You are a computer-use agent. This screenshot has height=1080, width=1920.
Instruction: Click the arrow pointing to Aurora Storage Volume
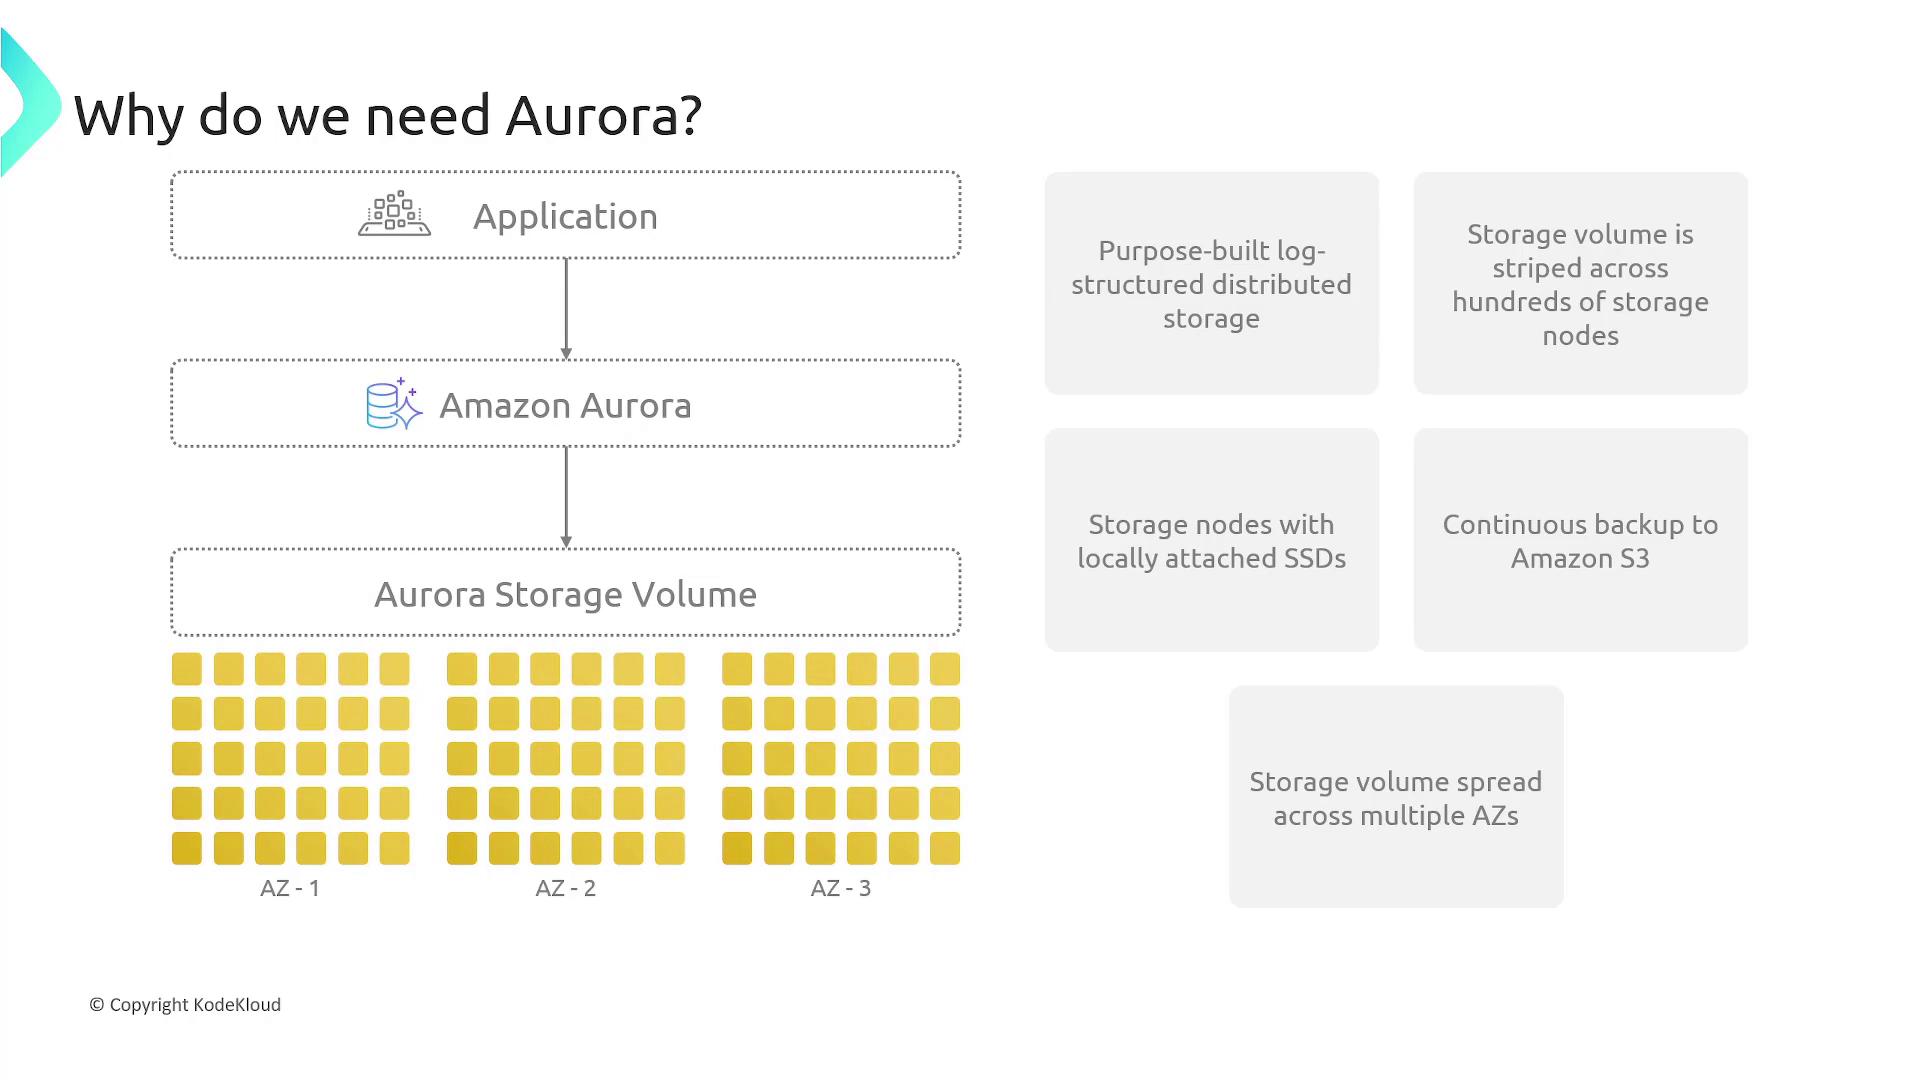[566, 497]
